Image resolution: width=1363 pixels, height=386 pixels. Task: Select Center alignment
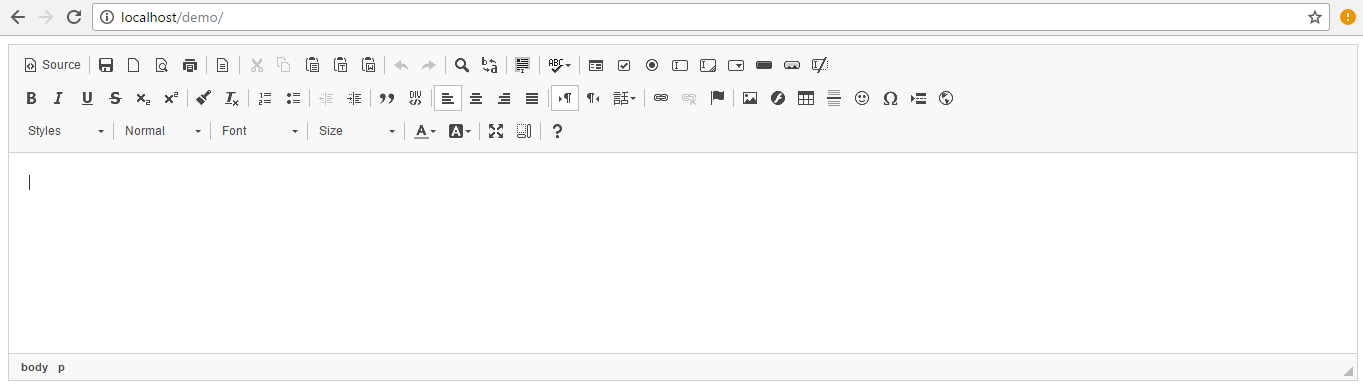coord(476,98)
